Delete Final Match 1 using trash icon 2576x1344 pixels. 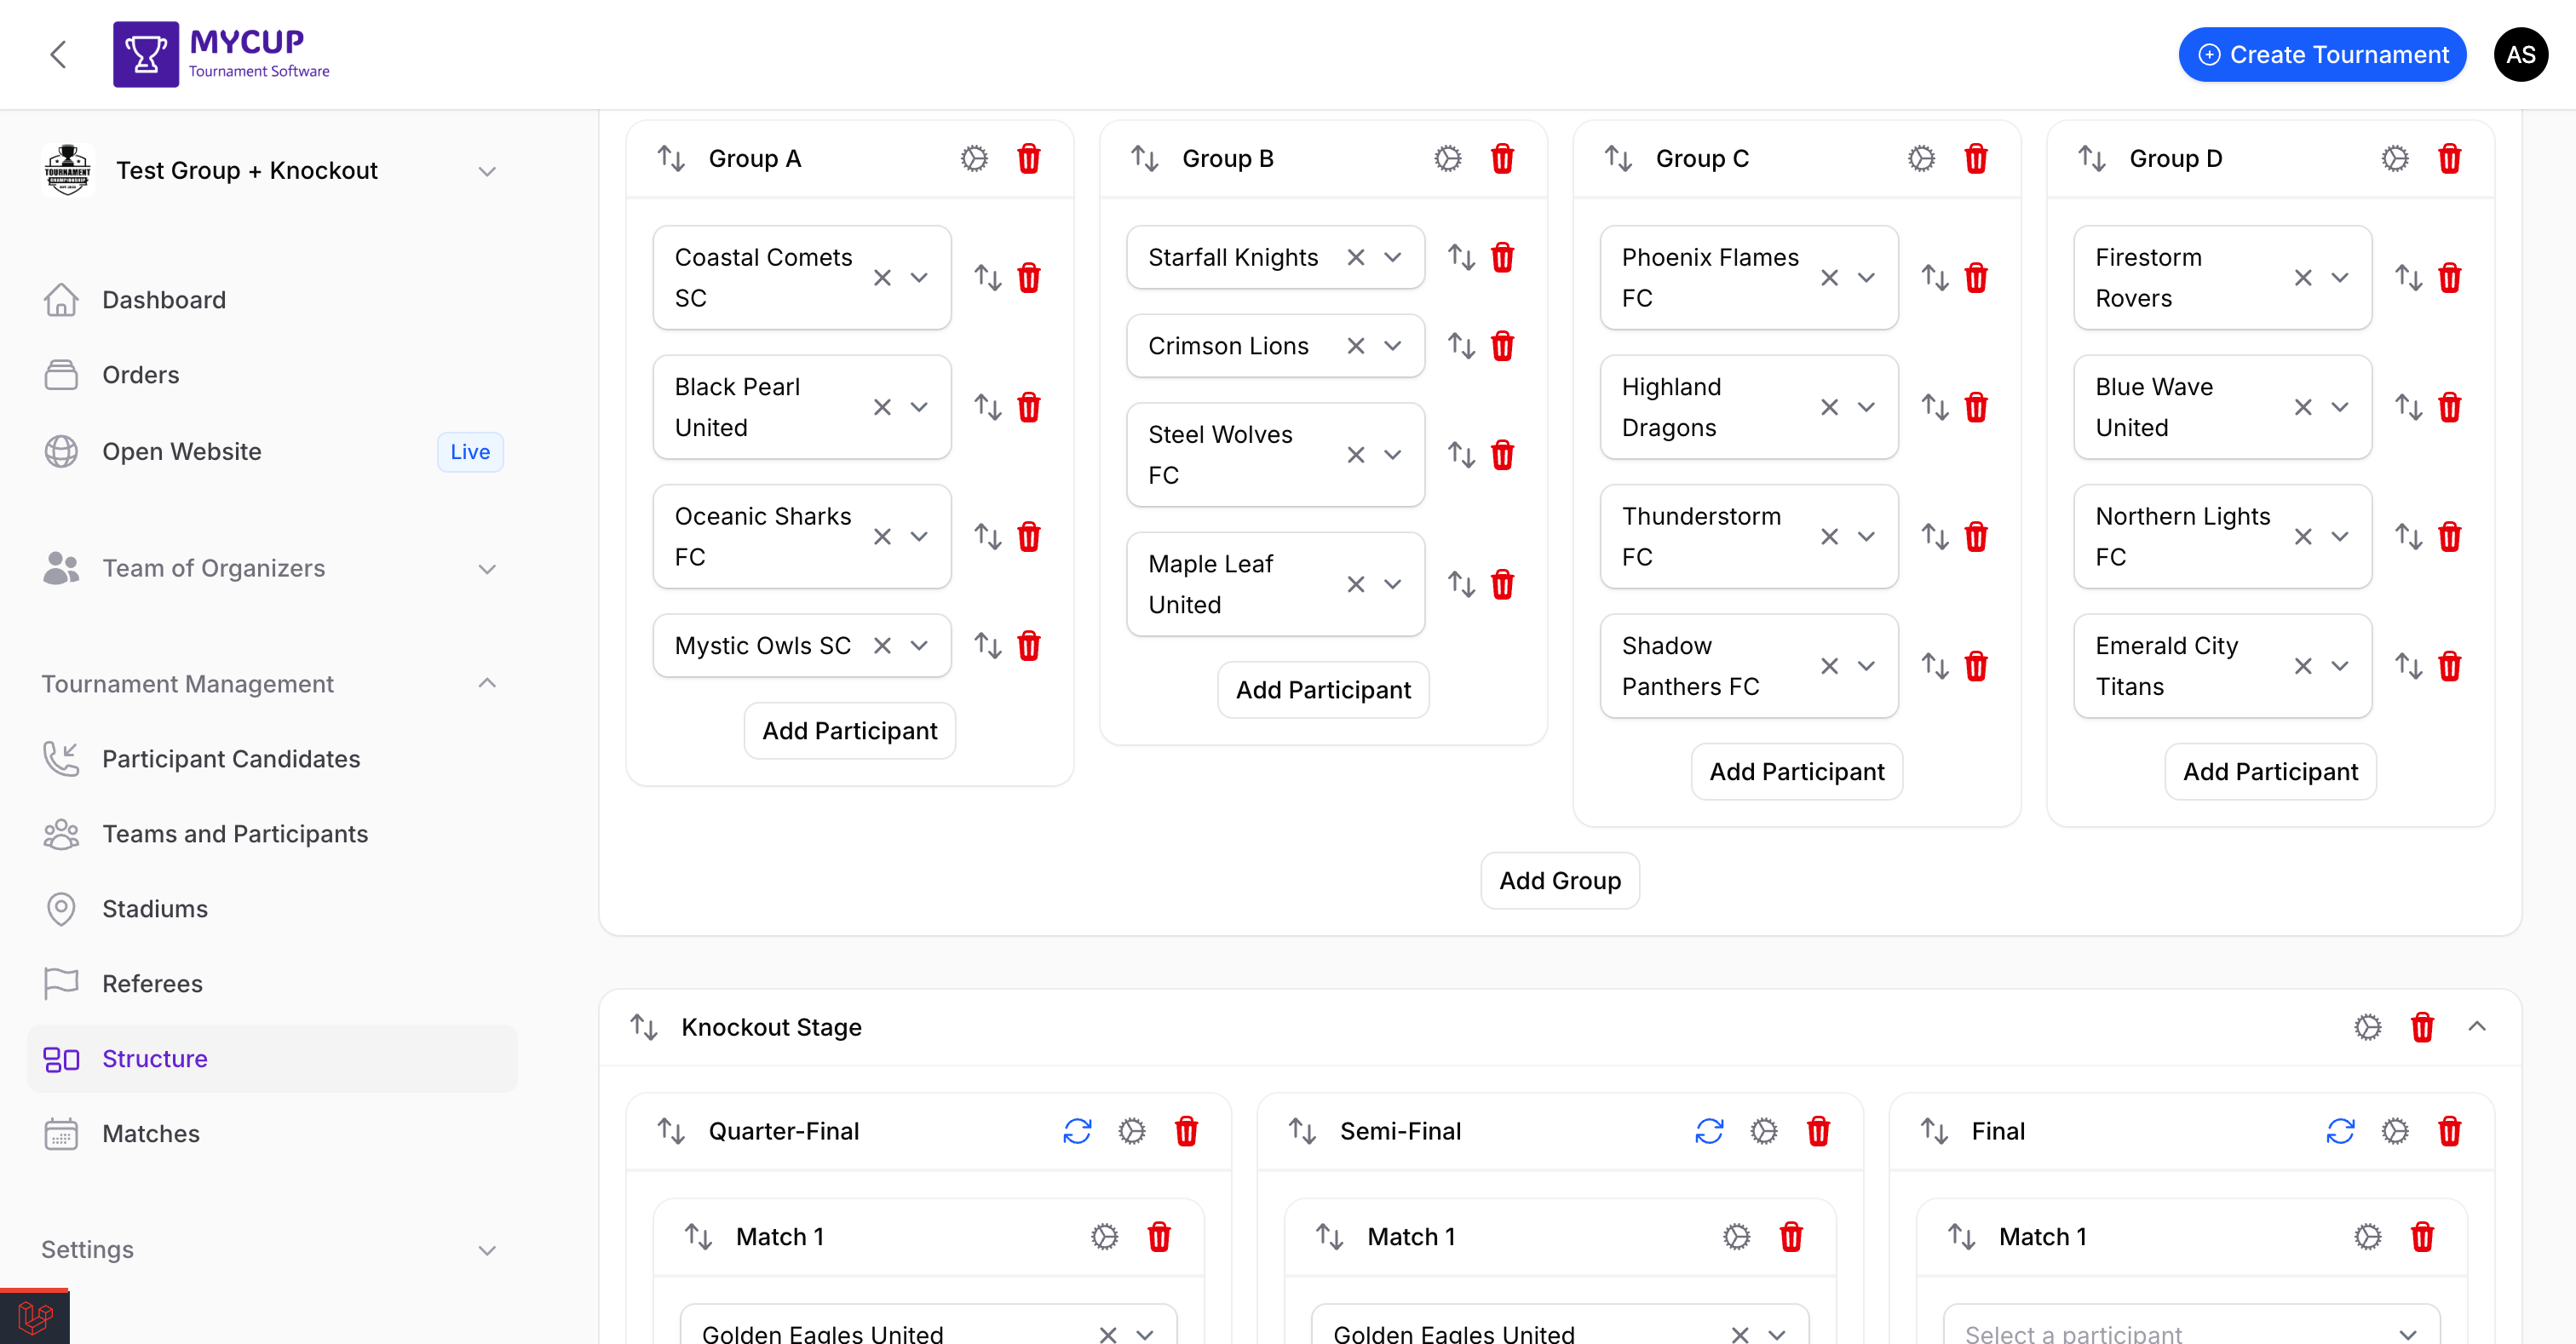2422,1237
